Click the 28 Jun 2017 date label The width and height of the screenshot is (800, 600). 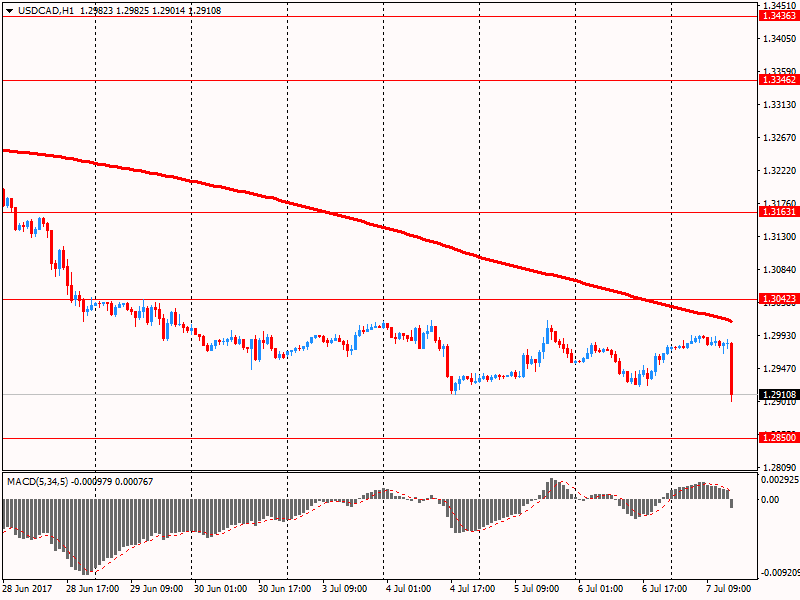click(27, 589)
